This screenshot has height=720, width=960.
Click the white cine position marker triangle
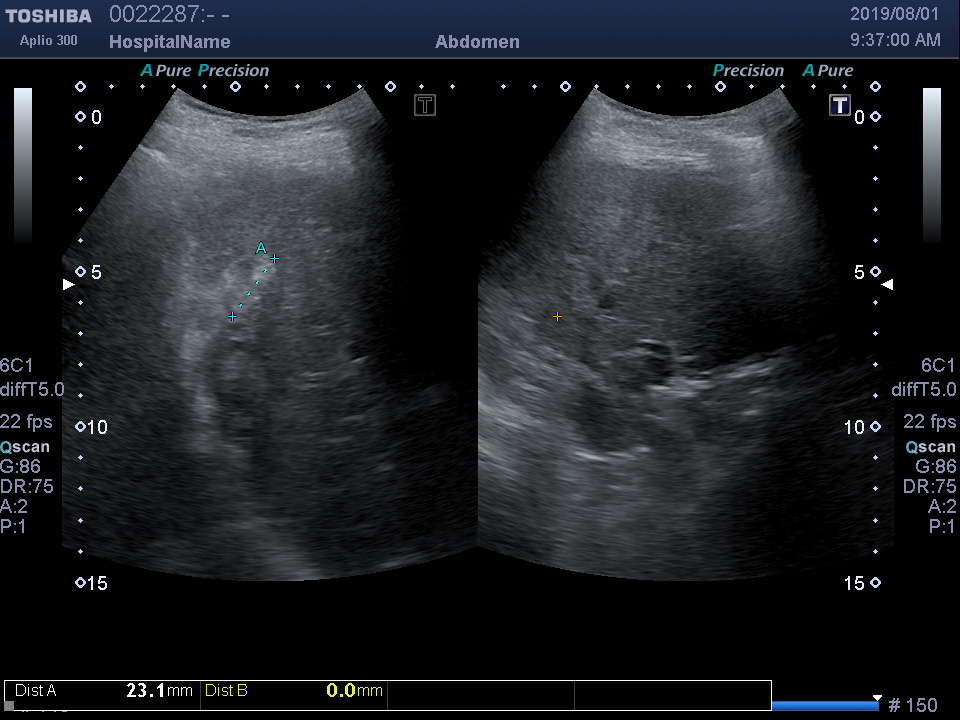(877, 699)
